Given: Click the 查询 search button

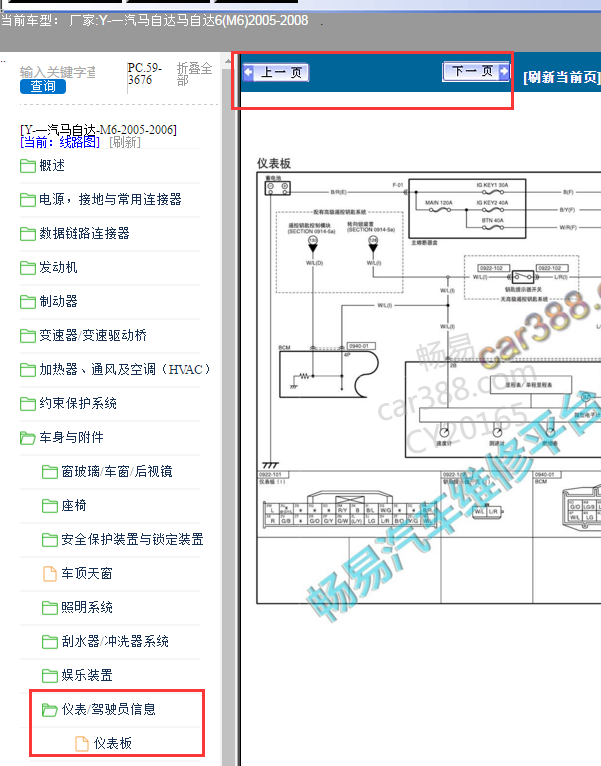Looking at the screenshot, I should (43, 86).
